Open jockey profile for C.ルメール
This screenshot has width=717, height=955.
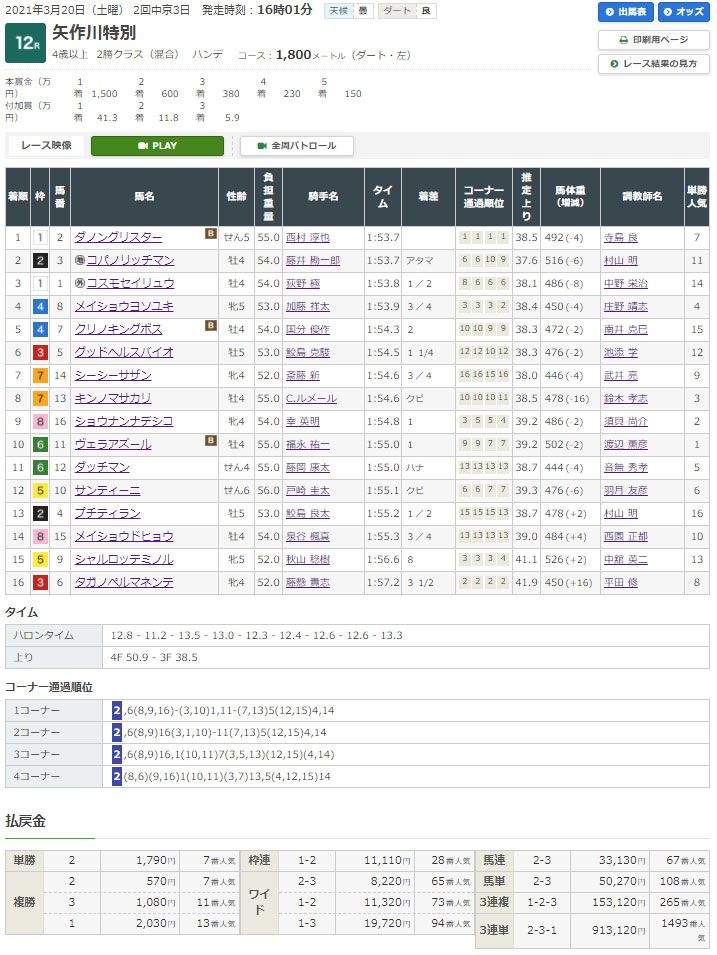[x=310, y=398]
